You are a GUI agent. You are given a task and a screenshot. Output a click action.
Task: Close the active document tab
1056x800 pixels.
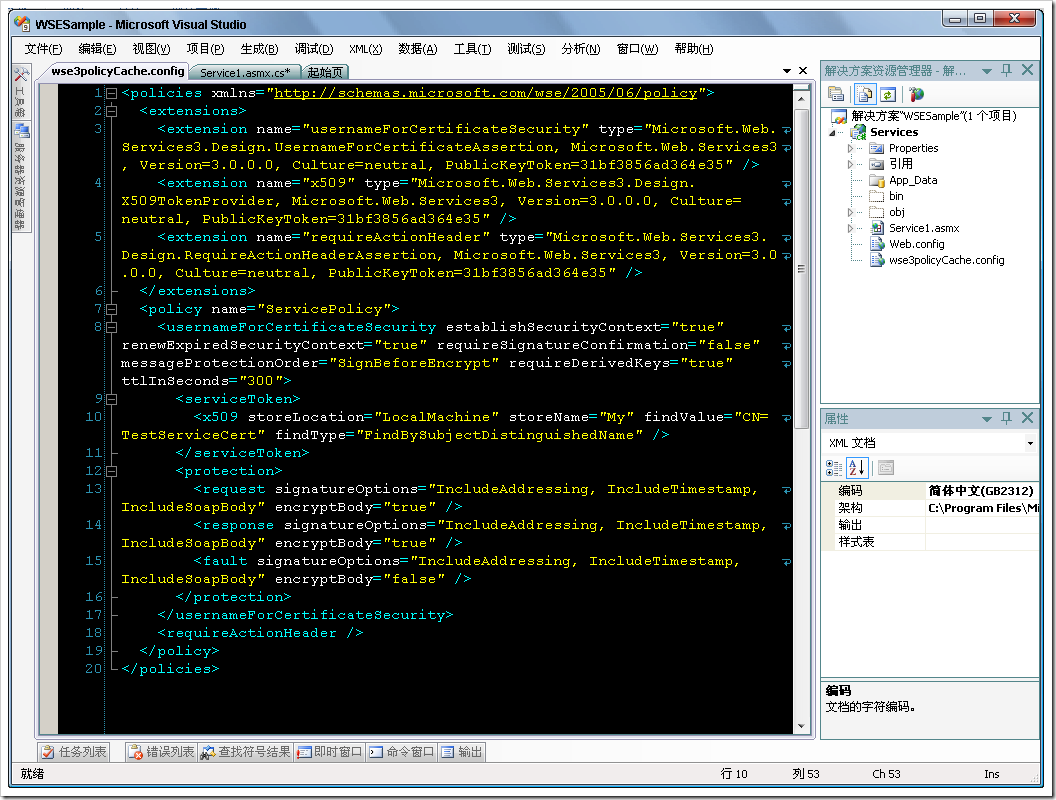point(803,70)
